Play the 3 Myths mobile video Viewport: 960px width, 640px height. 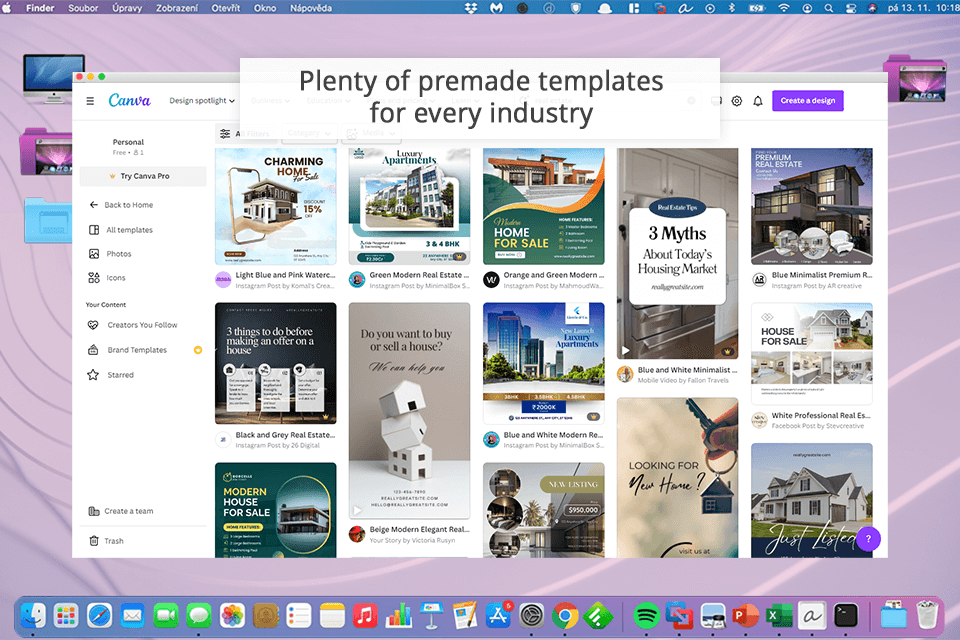625,351
